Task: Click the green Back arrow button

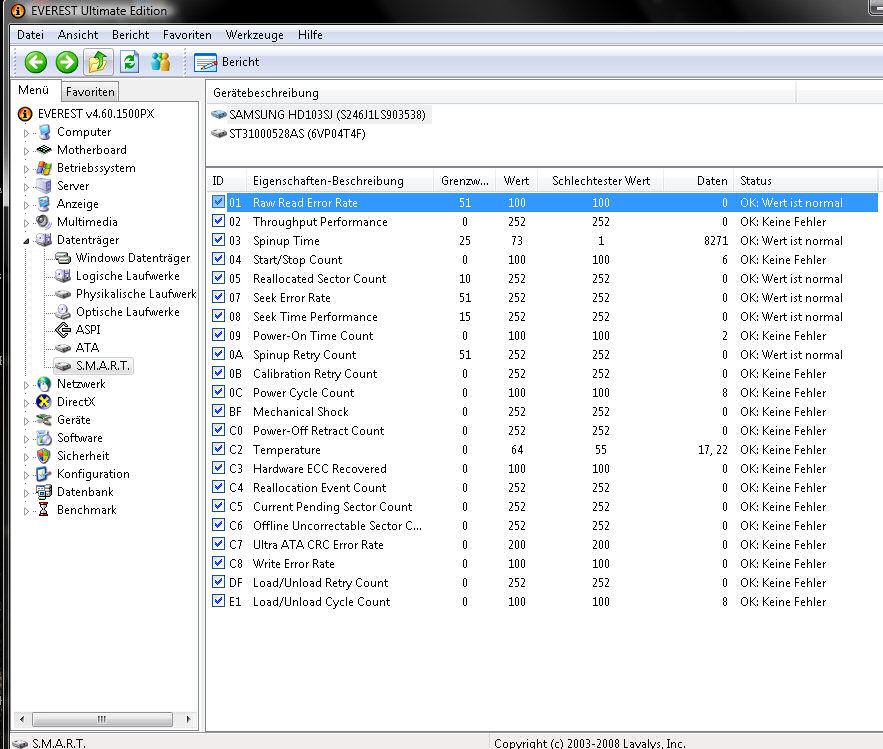Action: point(35,62)
